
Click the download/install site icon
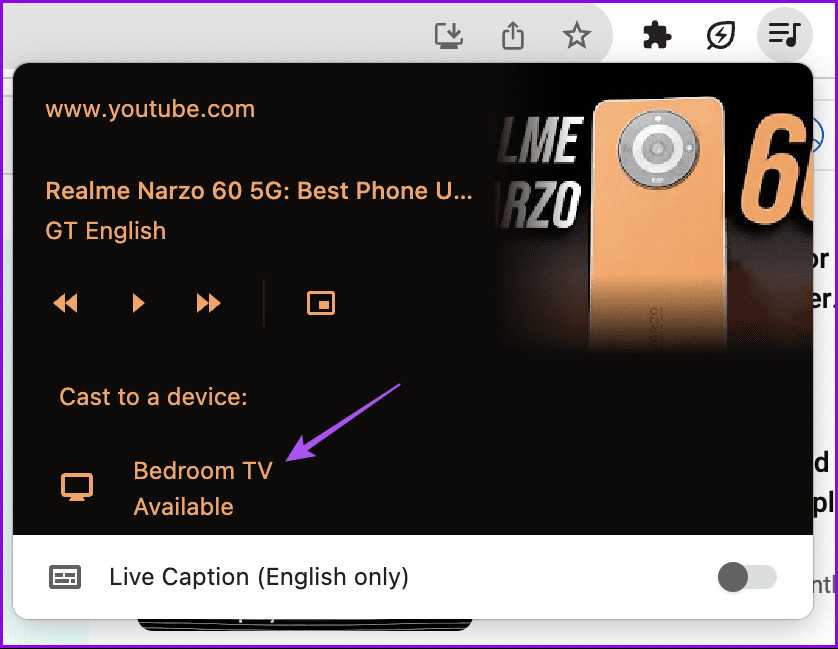[x=449, y=35]
